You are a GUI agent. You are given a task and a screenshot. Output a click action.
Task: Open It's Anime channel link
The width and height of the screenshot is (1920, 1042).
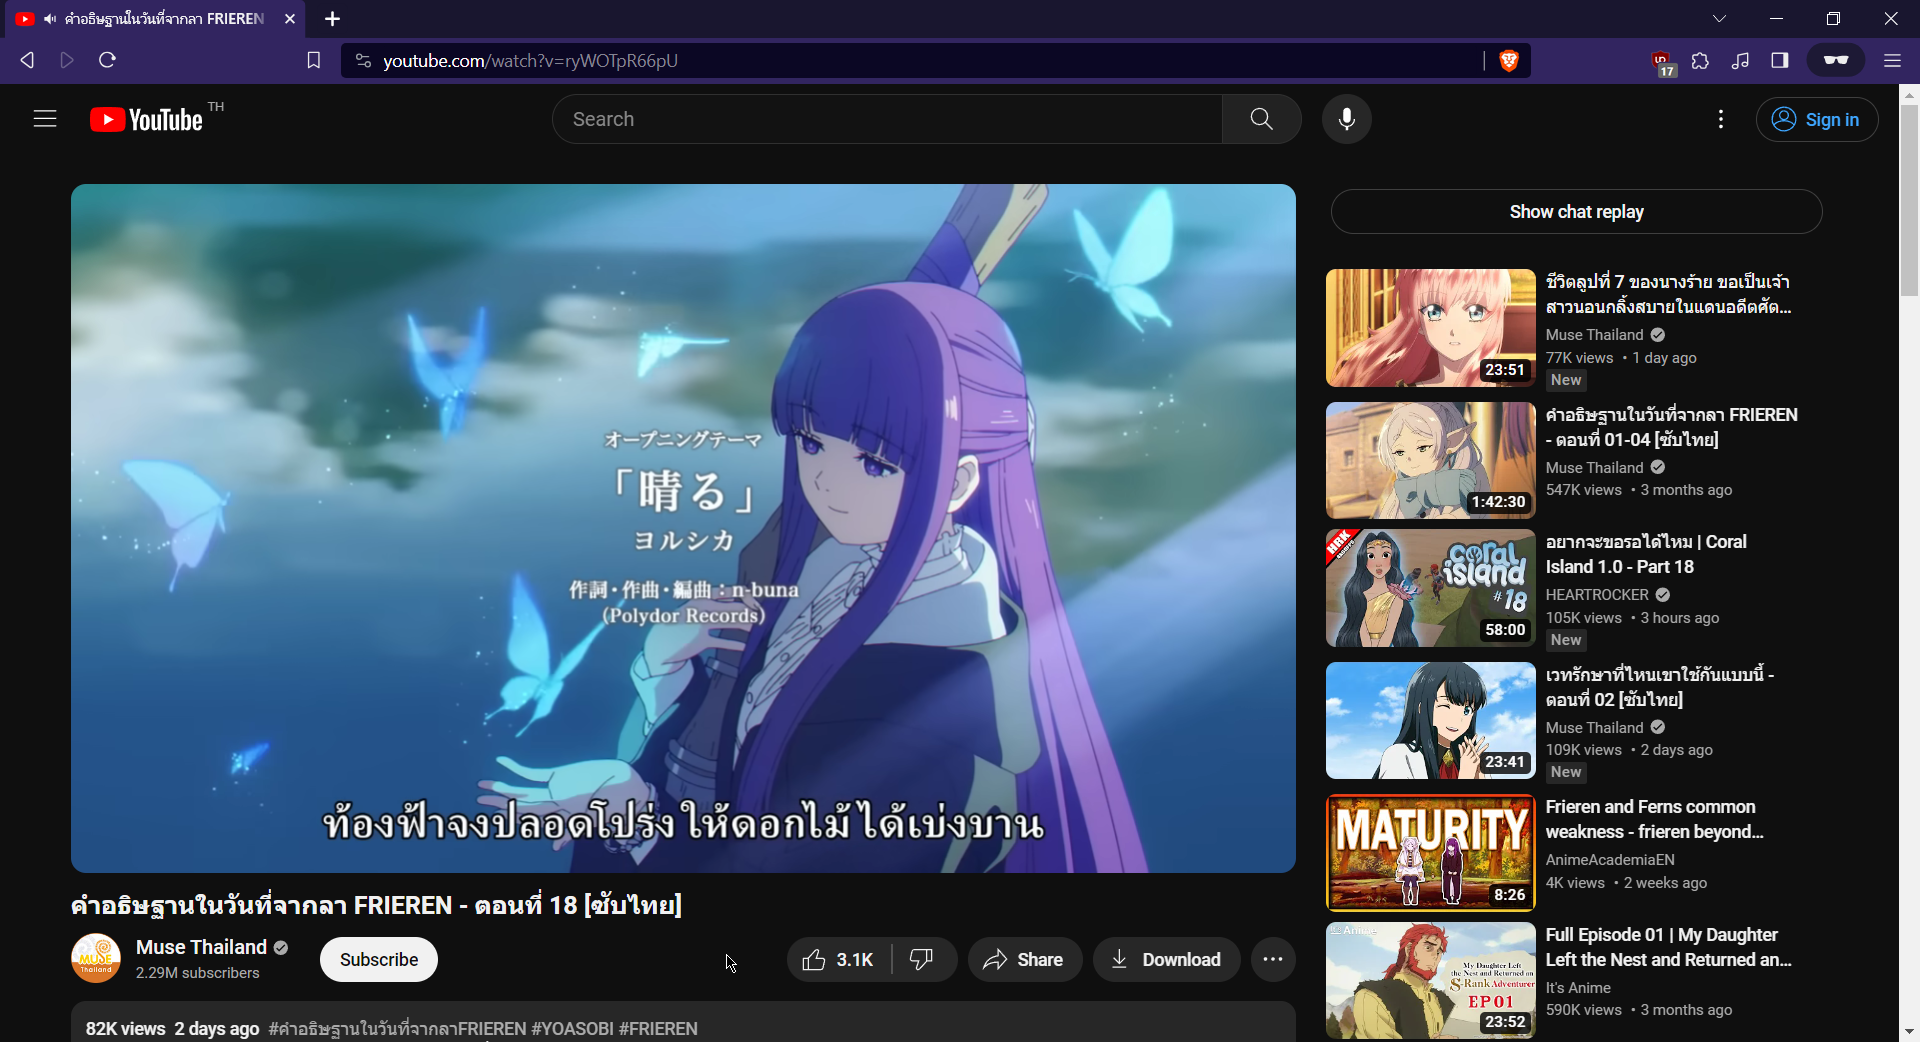tap(1578, 988)
